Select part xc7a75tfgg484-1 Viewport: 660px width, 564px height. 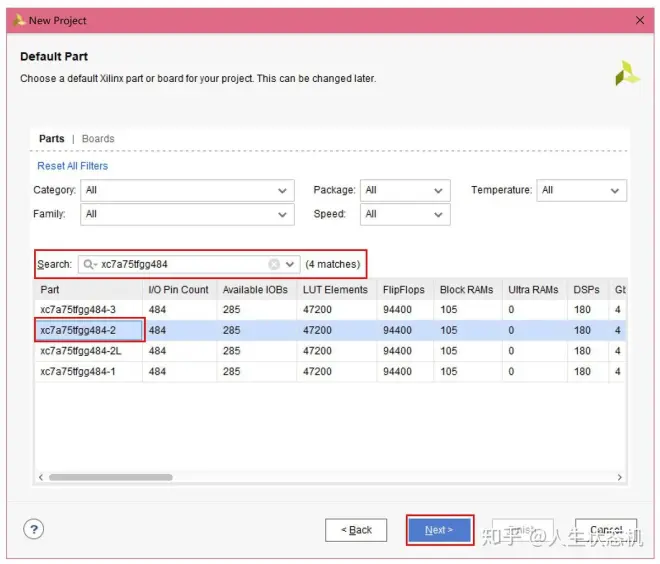tap(78, 372)
